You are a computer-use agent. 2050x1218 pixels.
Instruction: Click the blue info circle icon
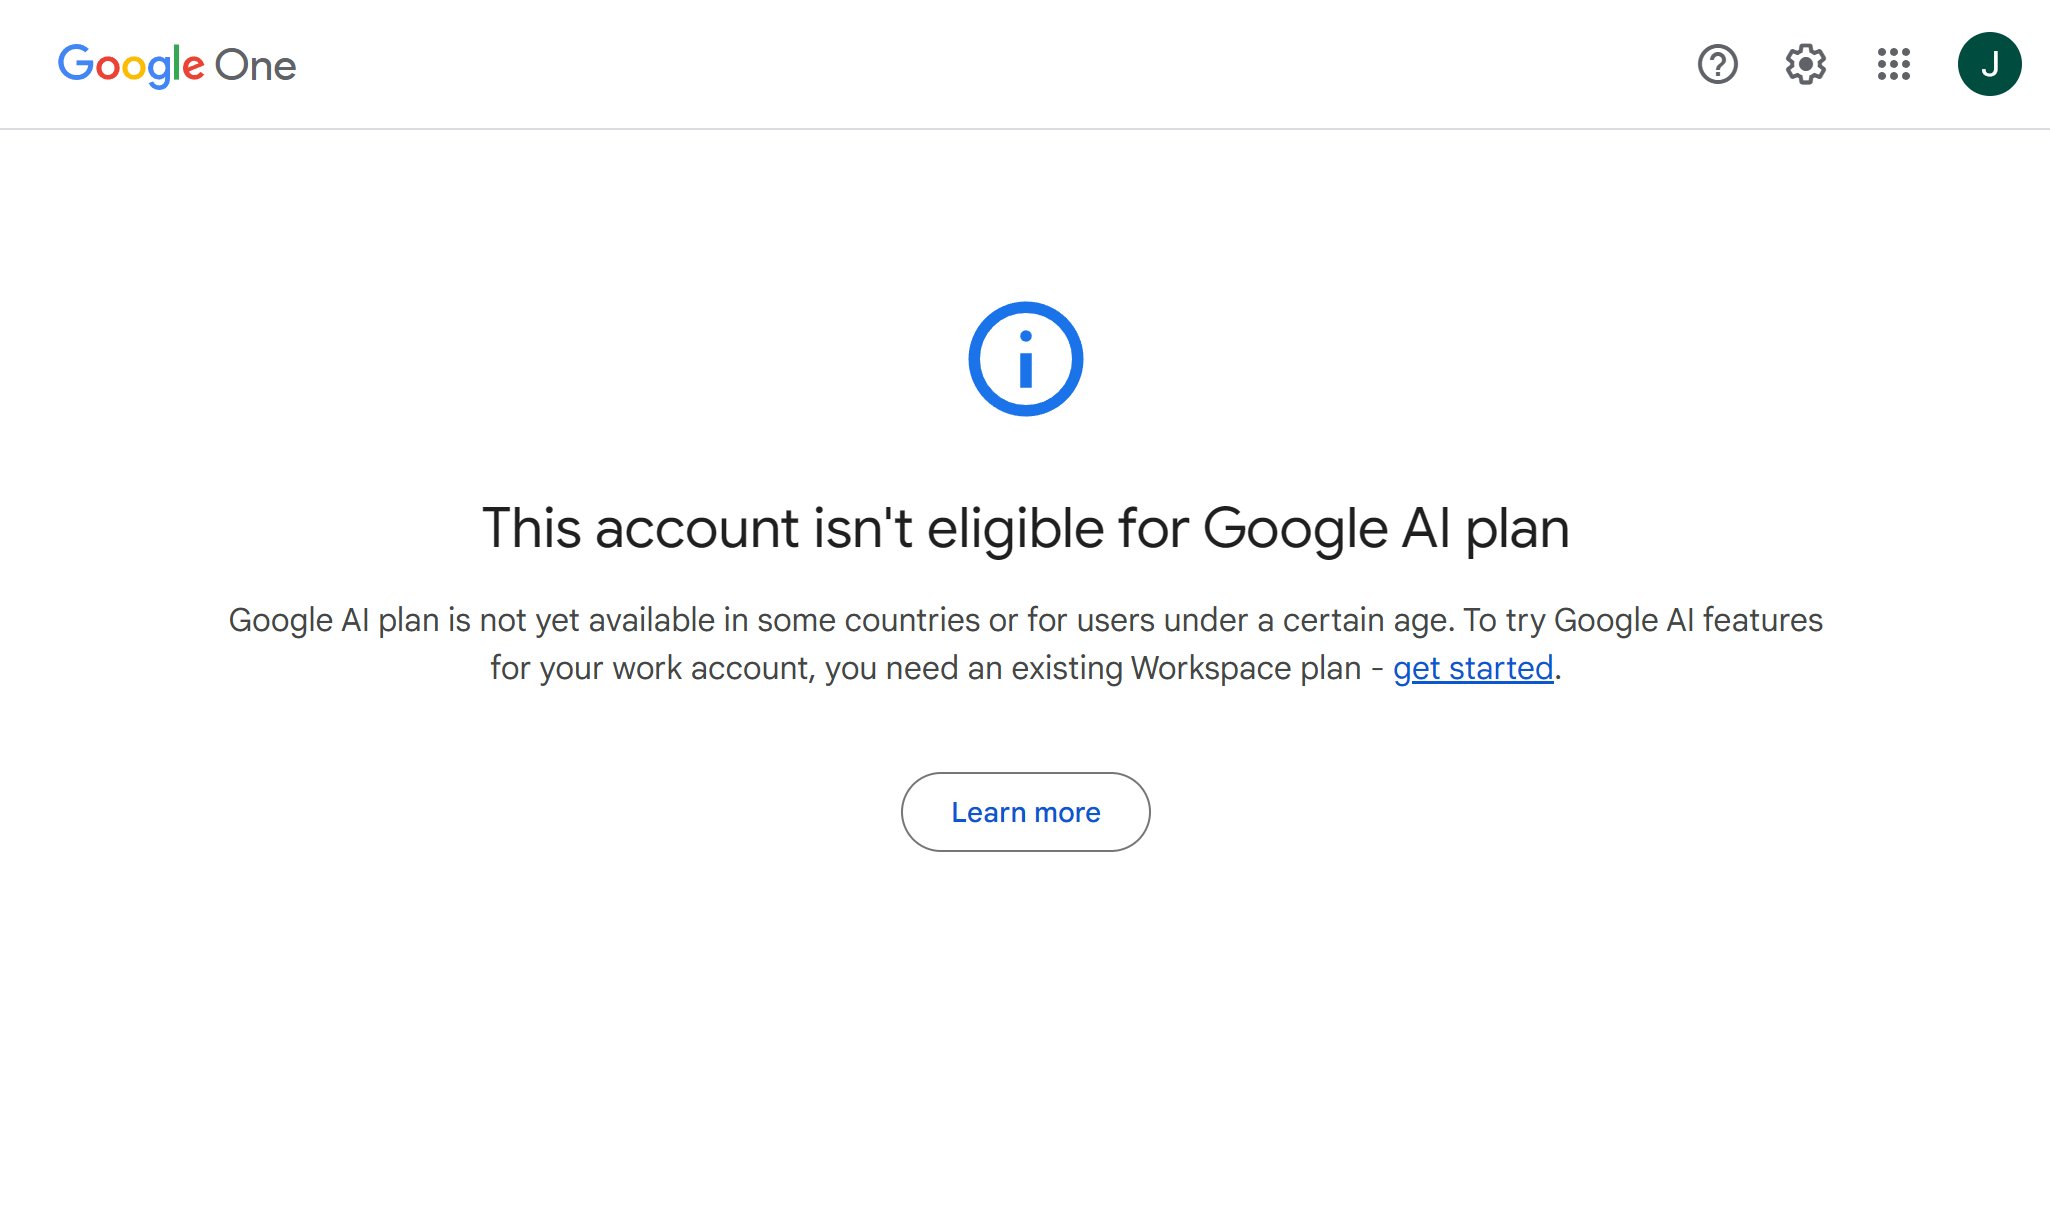coord(1025,359)
